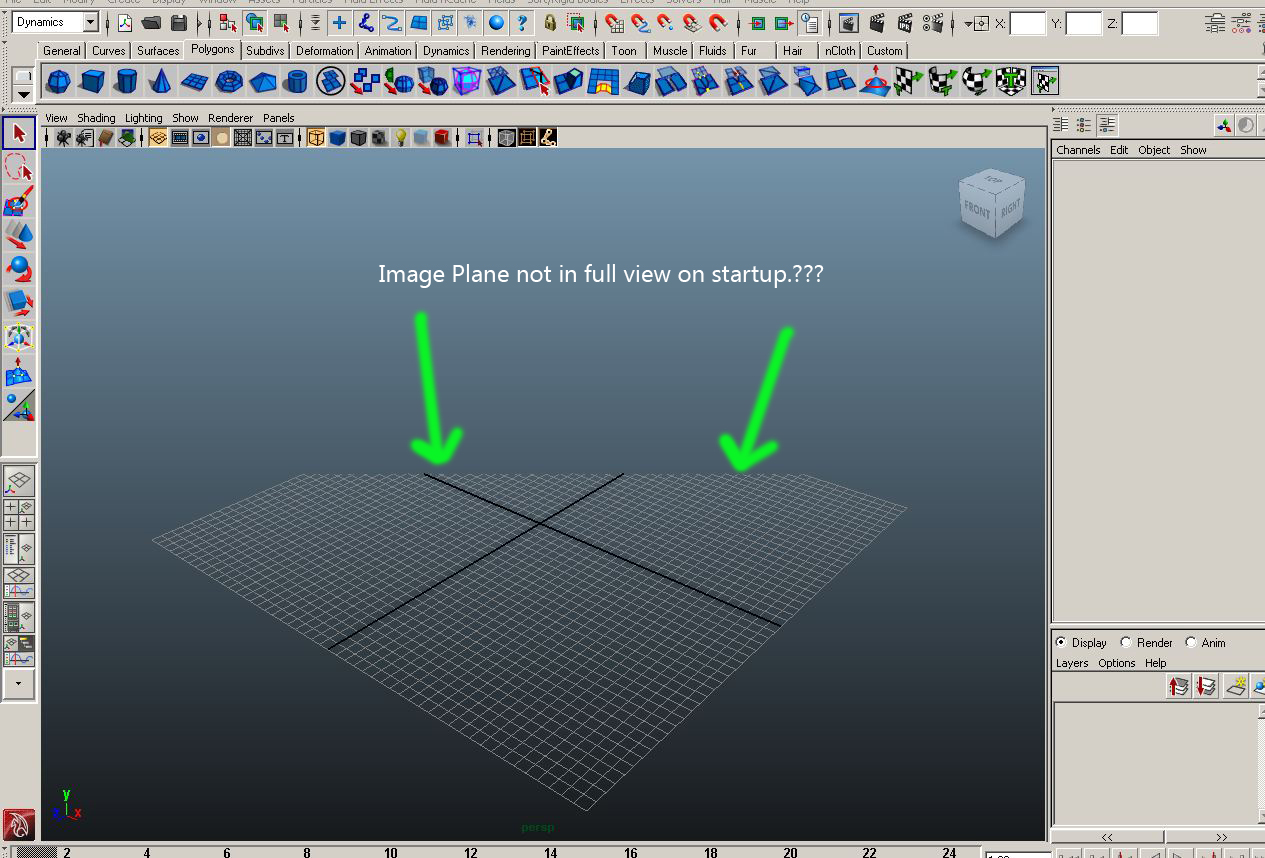Click the X coordinate input field
Screen dimensions: 1265x858
coord(1028,22)
